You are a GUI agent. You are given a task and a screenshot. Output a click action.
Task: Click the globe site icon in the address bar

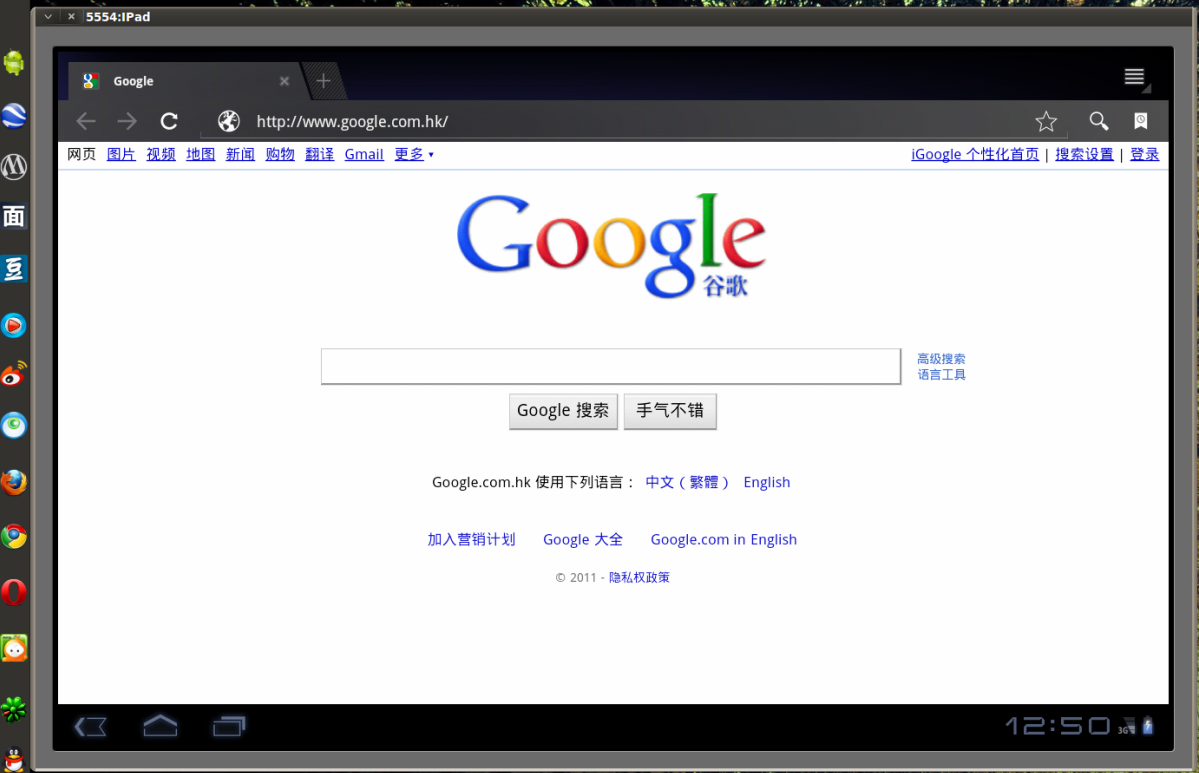[x=229, y=121]
